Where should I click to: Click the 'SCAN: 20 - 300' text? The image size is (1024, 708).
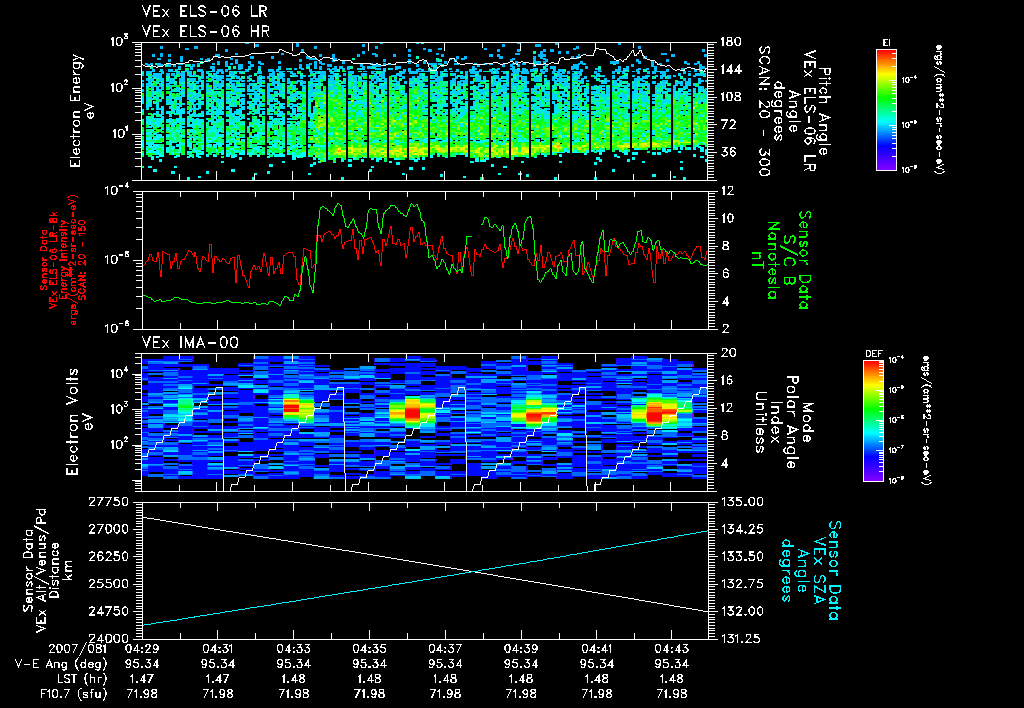pyautogui.click(x=763, y=111)
